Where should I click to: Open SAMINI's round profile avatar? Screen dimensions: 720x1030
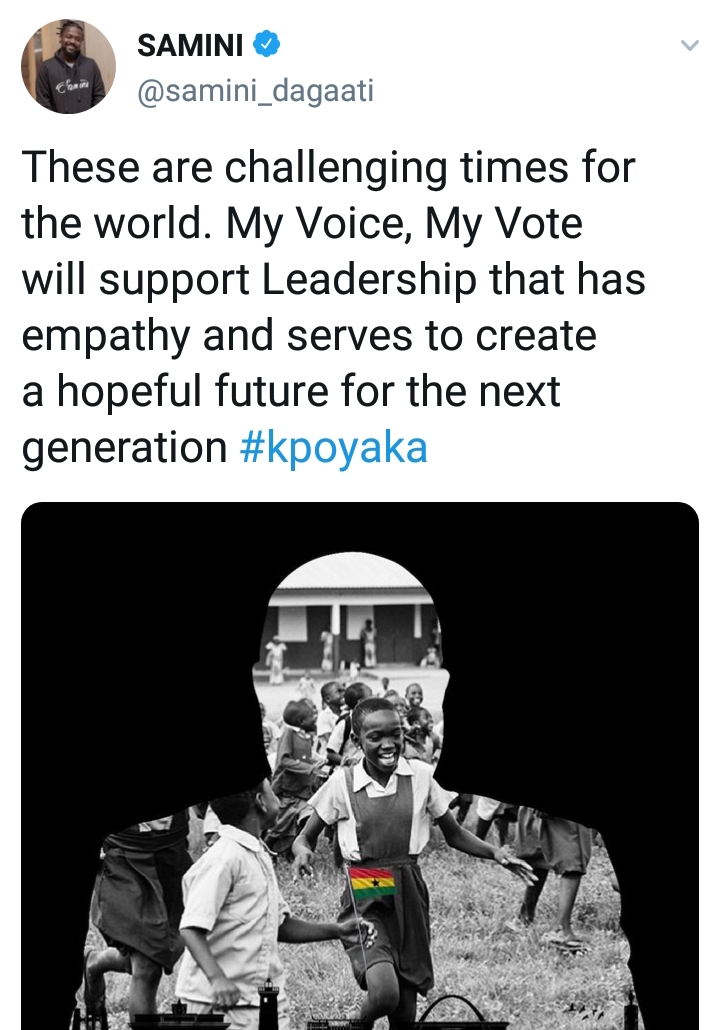[68, 66]
